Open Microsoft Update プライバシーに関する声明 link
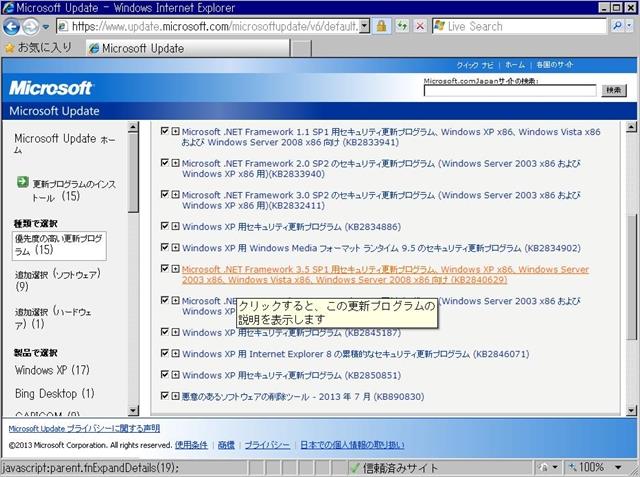640x477 pixels. [84, 428]
